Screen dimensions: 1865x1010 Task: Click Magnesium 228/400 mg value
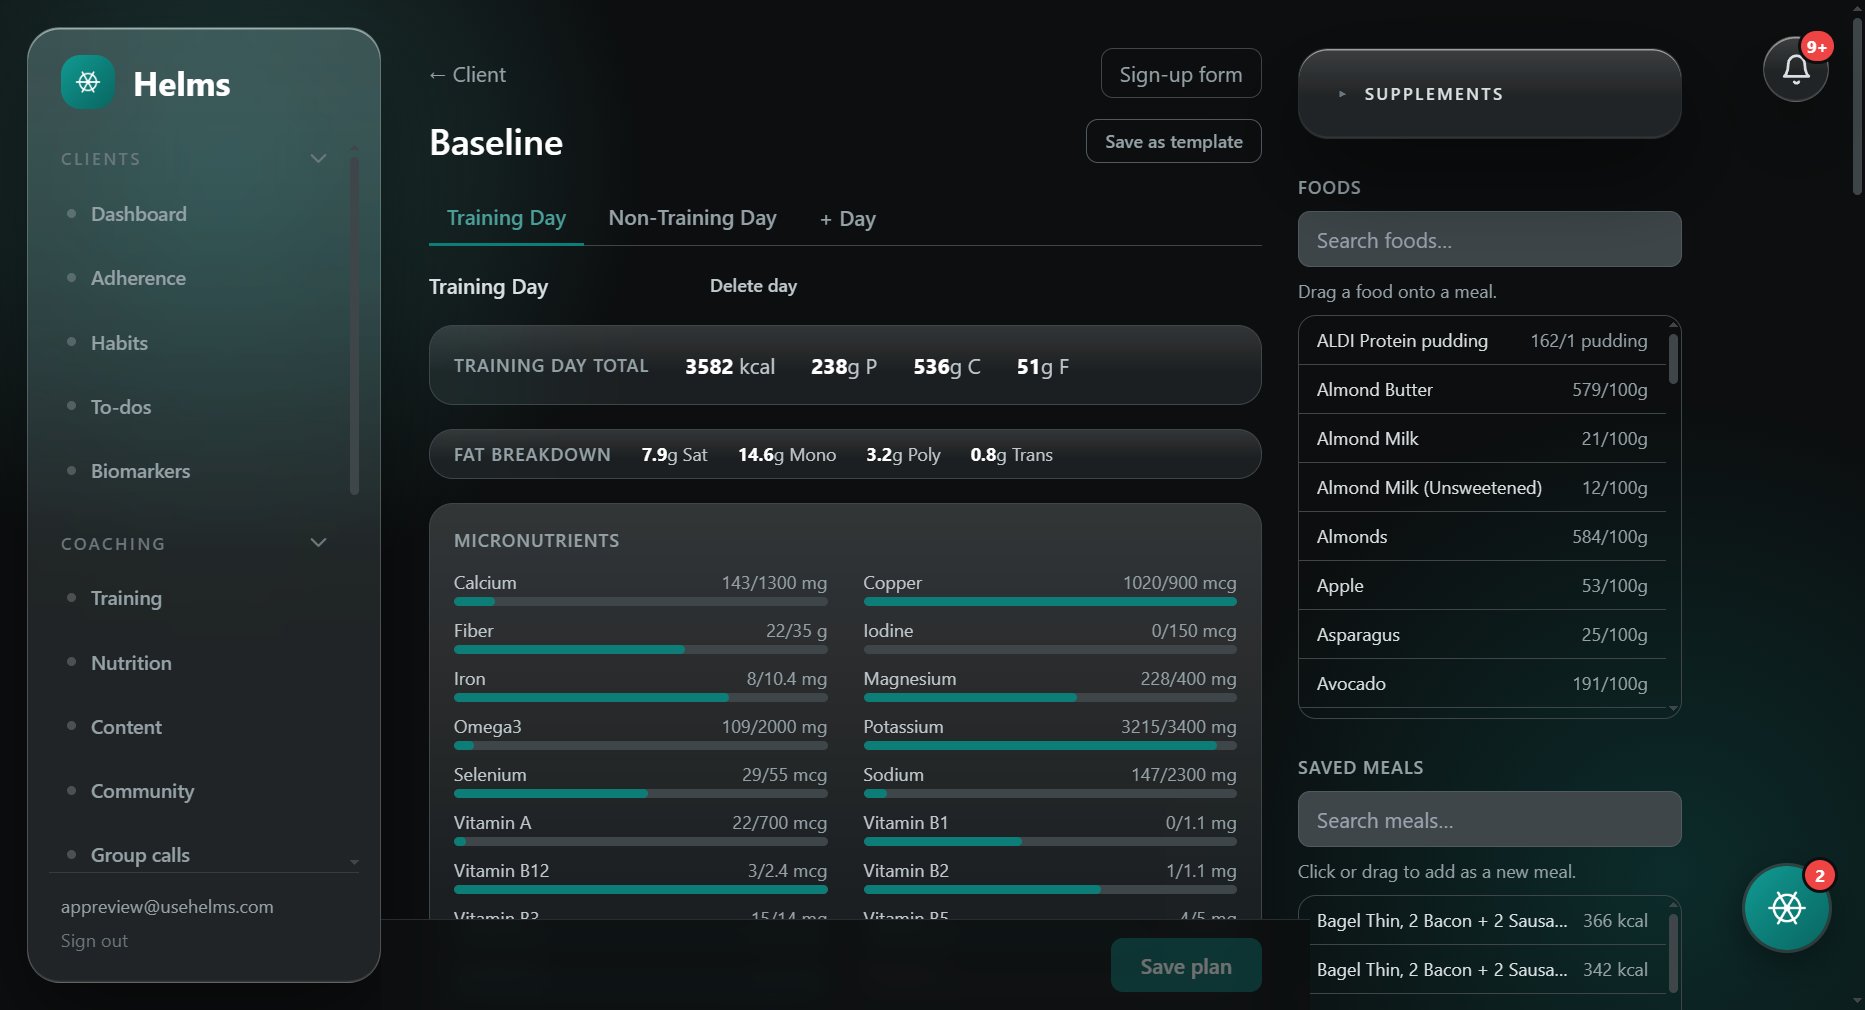coord(1188,679)
